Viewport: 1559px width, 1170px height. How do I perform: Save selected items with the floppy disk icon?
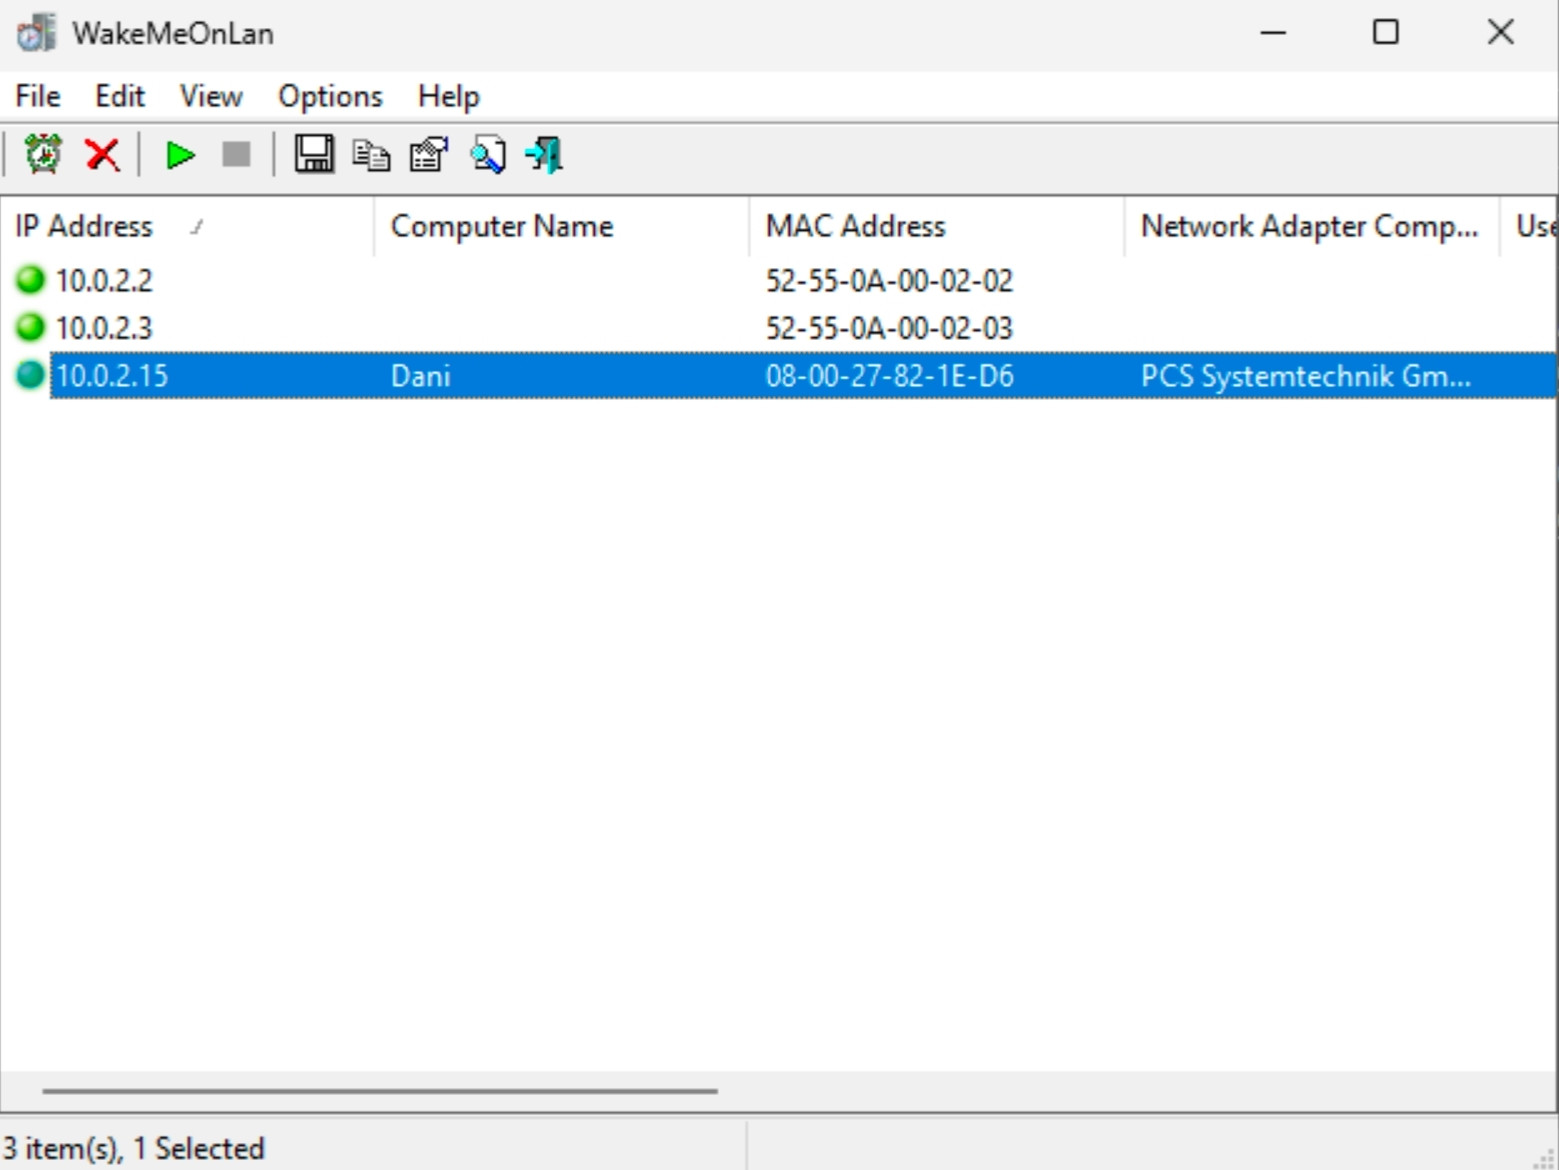[314, 155]
